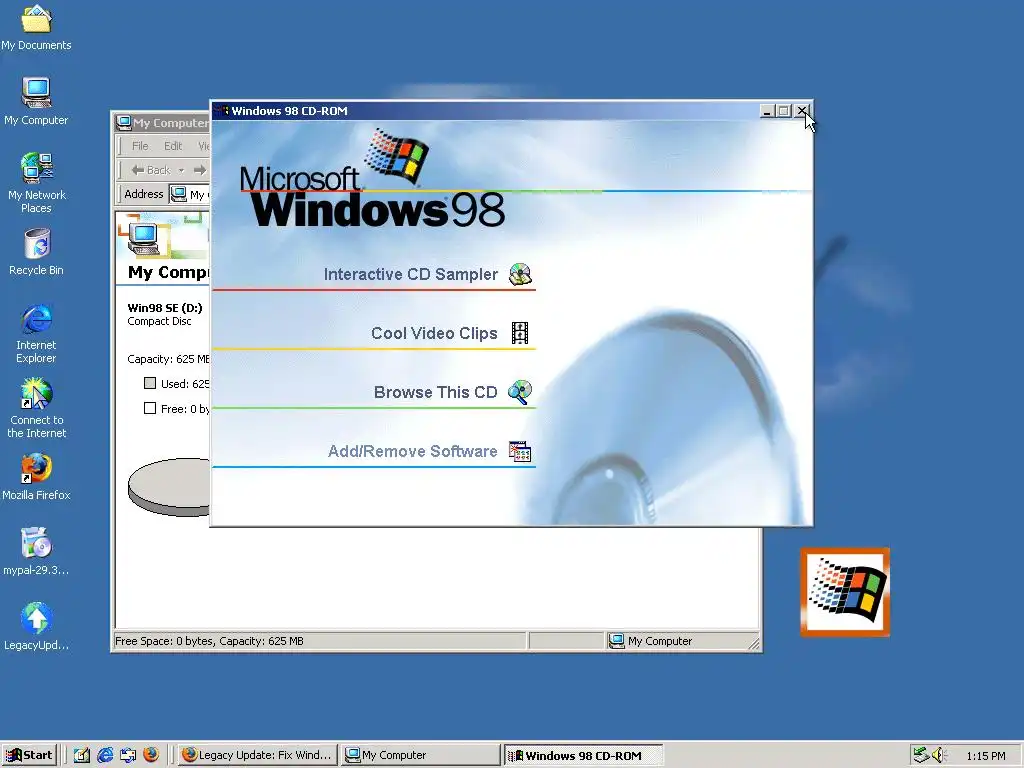Click the 1:15 PM system clock

pyautogui.click(x=986, y=756)
